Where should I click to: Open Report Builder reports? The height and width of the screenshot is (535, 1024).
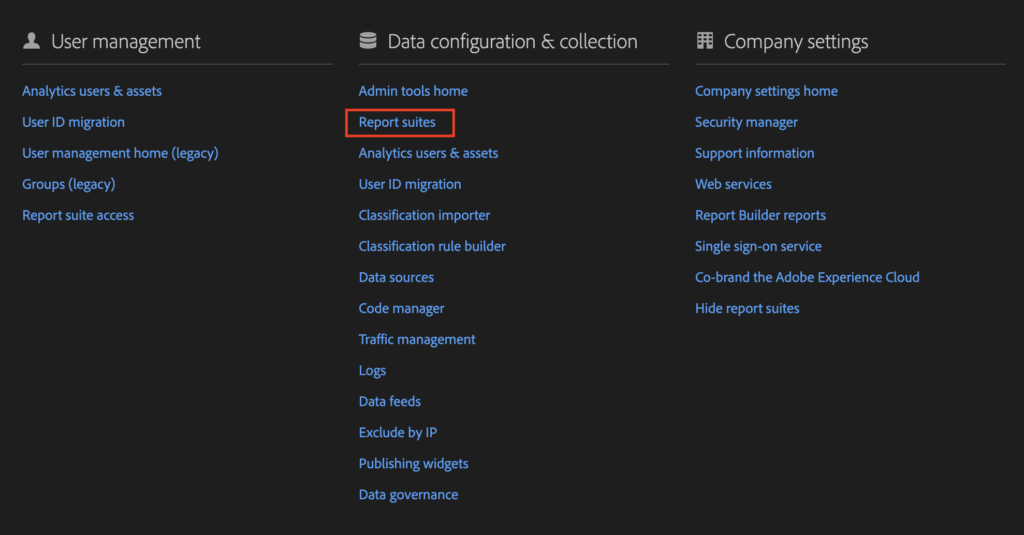(x=760, y=215)
